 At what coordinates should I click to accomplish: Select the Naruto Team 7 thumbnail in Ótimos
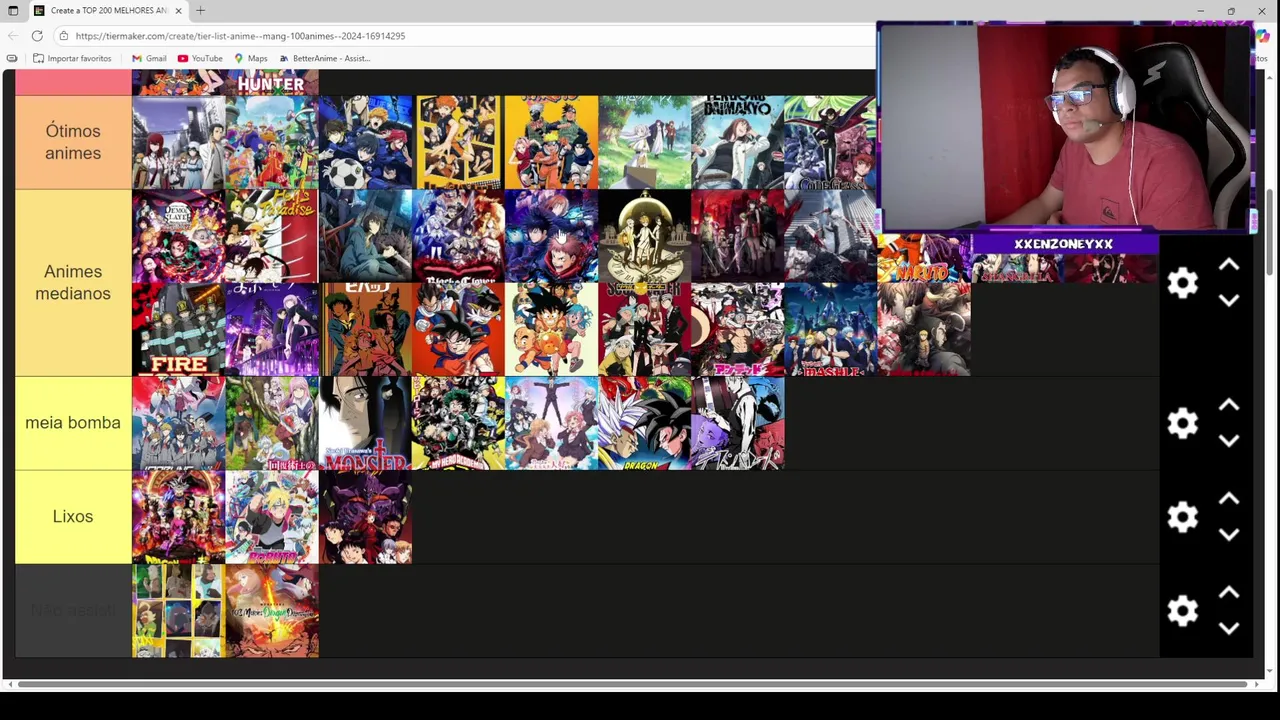[x=551, y=142]
